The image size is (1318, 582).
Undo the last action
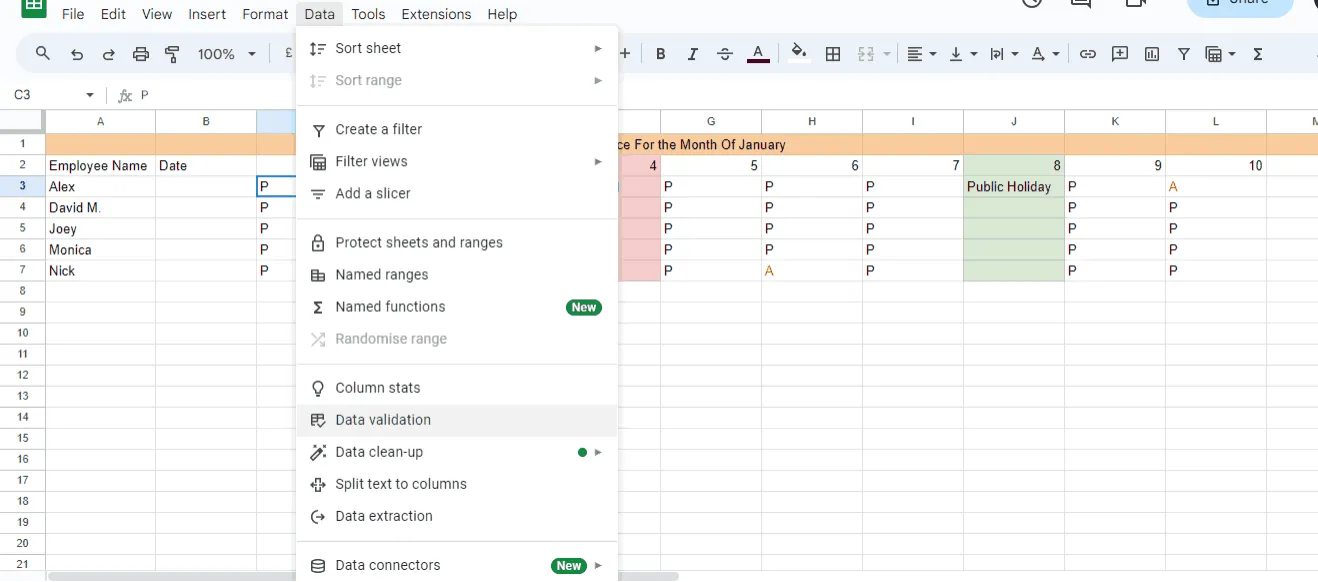(x=77, y=54)
